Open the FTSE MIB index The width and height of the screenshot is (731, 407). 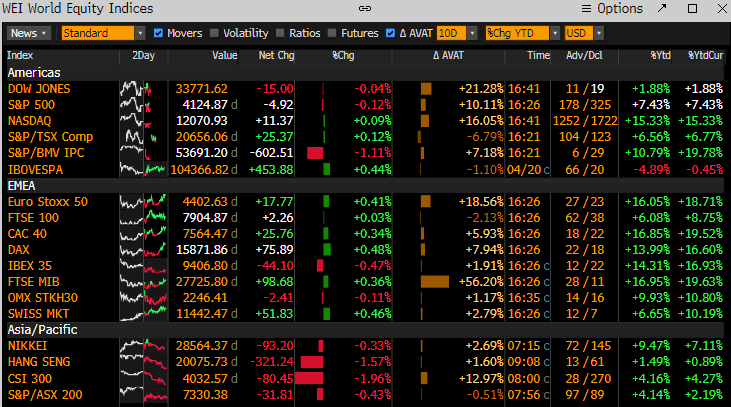click(34, 282)
